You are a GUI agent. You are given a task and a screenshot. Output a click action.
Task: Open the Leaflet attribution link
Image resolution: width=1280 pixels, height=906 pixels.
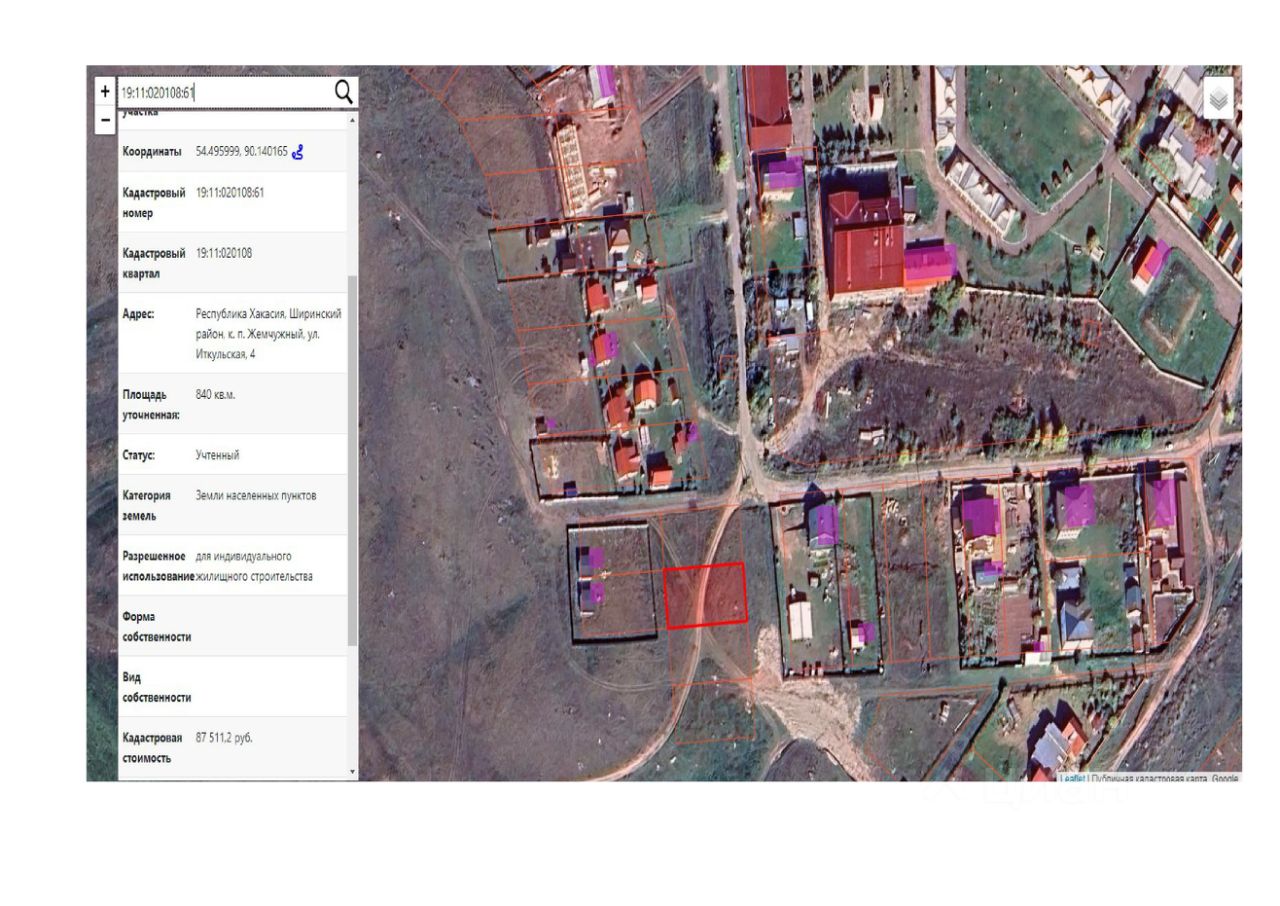click(1073, 778)
